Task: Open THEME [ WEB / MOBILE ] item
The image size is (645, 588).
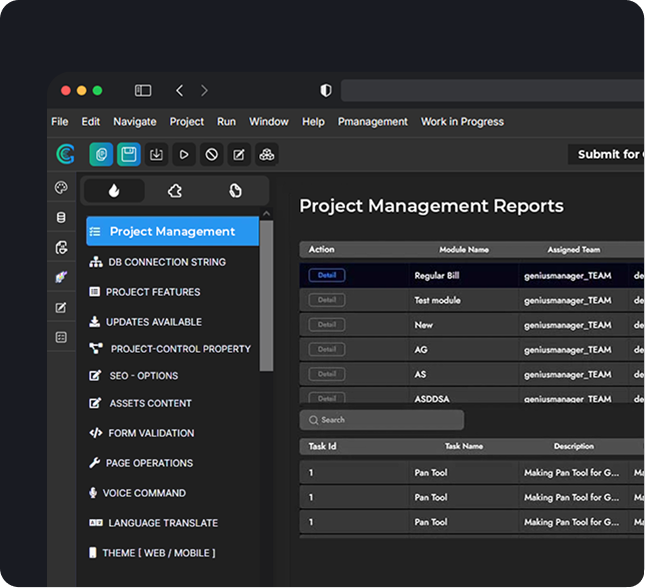Action: click(152, 553)
